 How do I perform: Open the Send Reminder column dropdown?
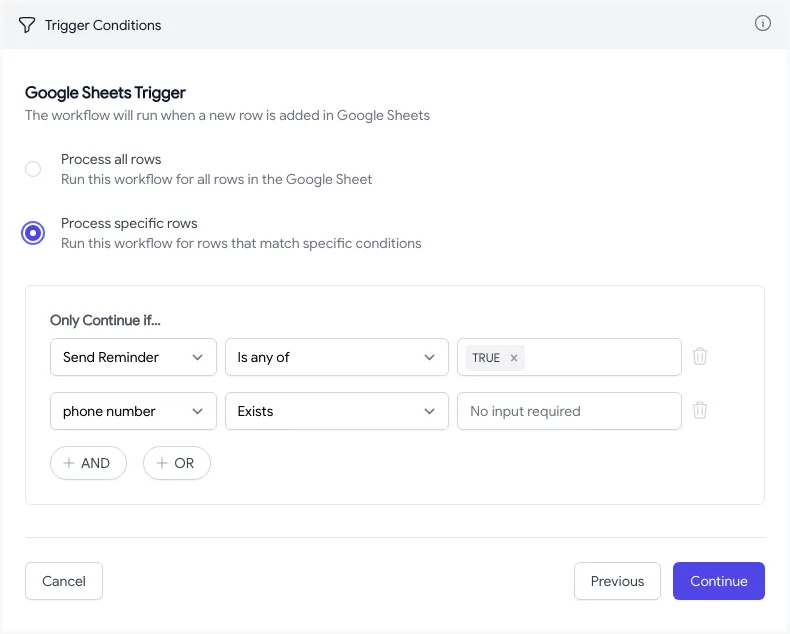click(x=133, y=357)
